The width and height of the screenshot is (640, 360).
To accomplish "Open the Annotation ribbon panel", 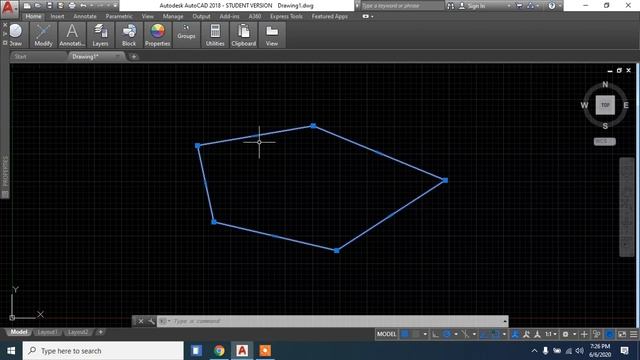I will [x=72, y=35].
